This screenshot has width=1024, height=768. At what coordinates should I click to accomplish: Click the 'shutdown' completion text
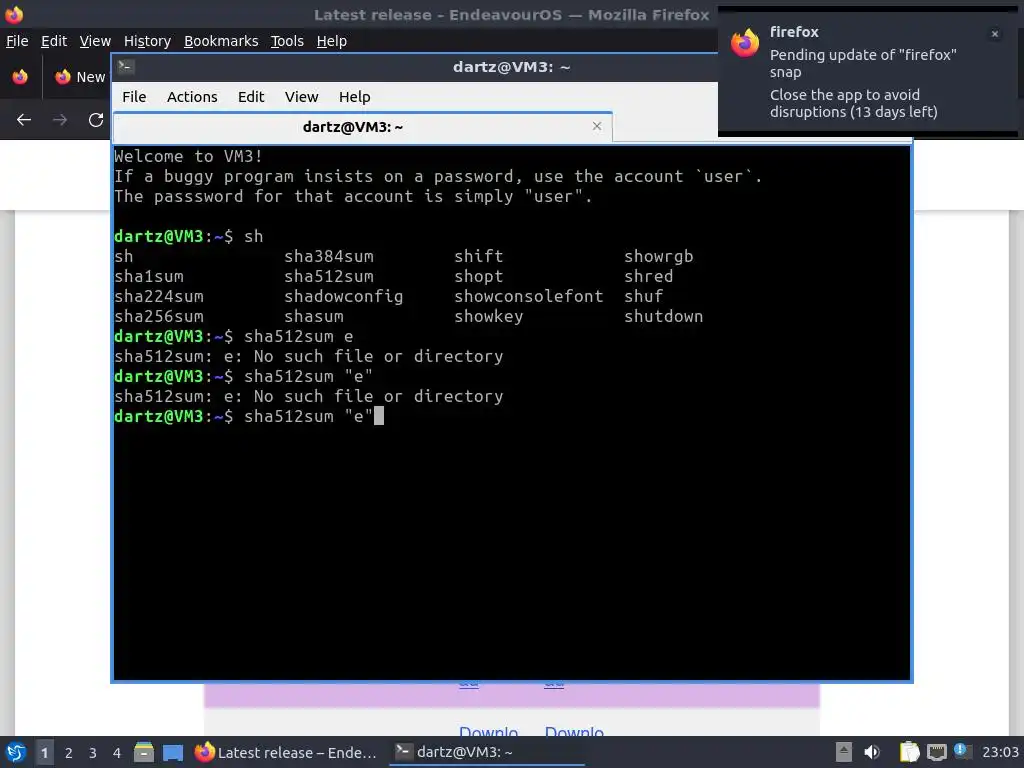pyautogui.click(x=664, y=316)
